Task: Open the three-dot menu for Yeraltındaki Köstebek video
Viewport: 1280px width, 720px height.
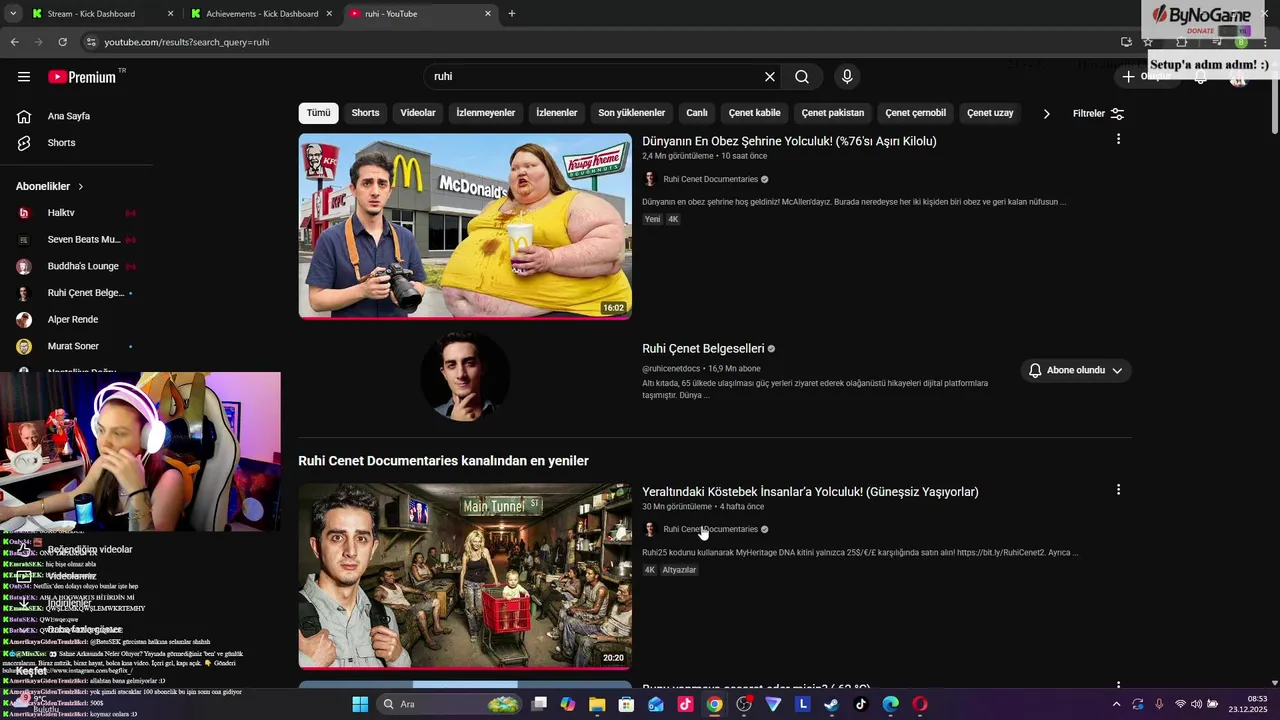Action: (x=1118, y=490)
